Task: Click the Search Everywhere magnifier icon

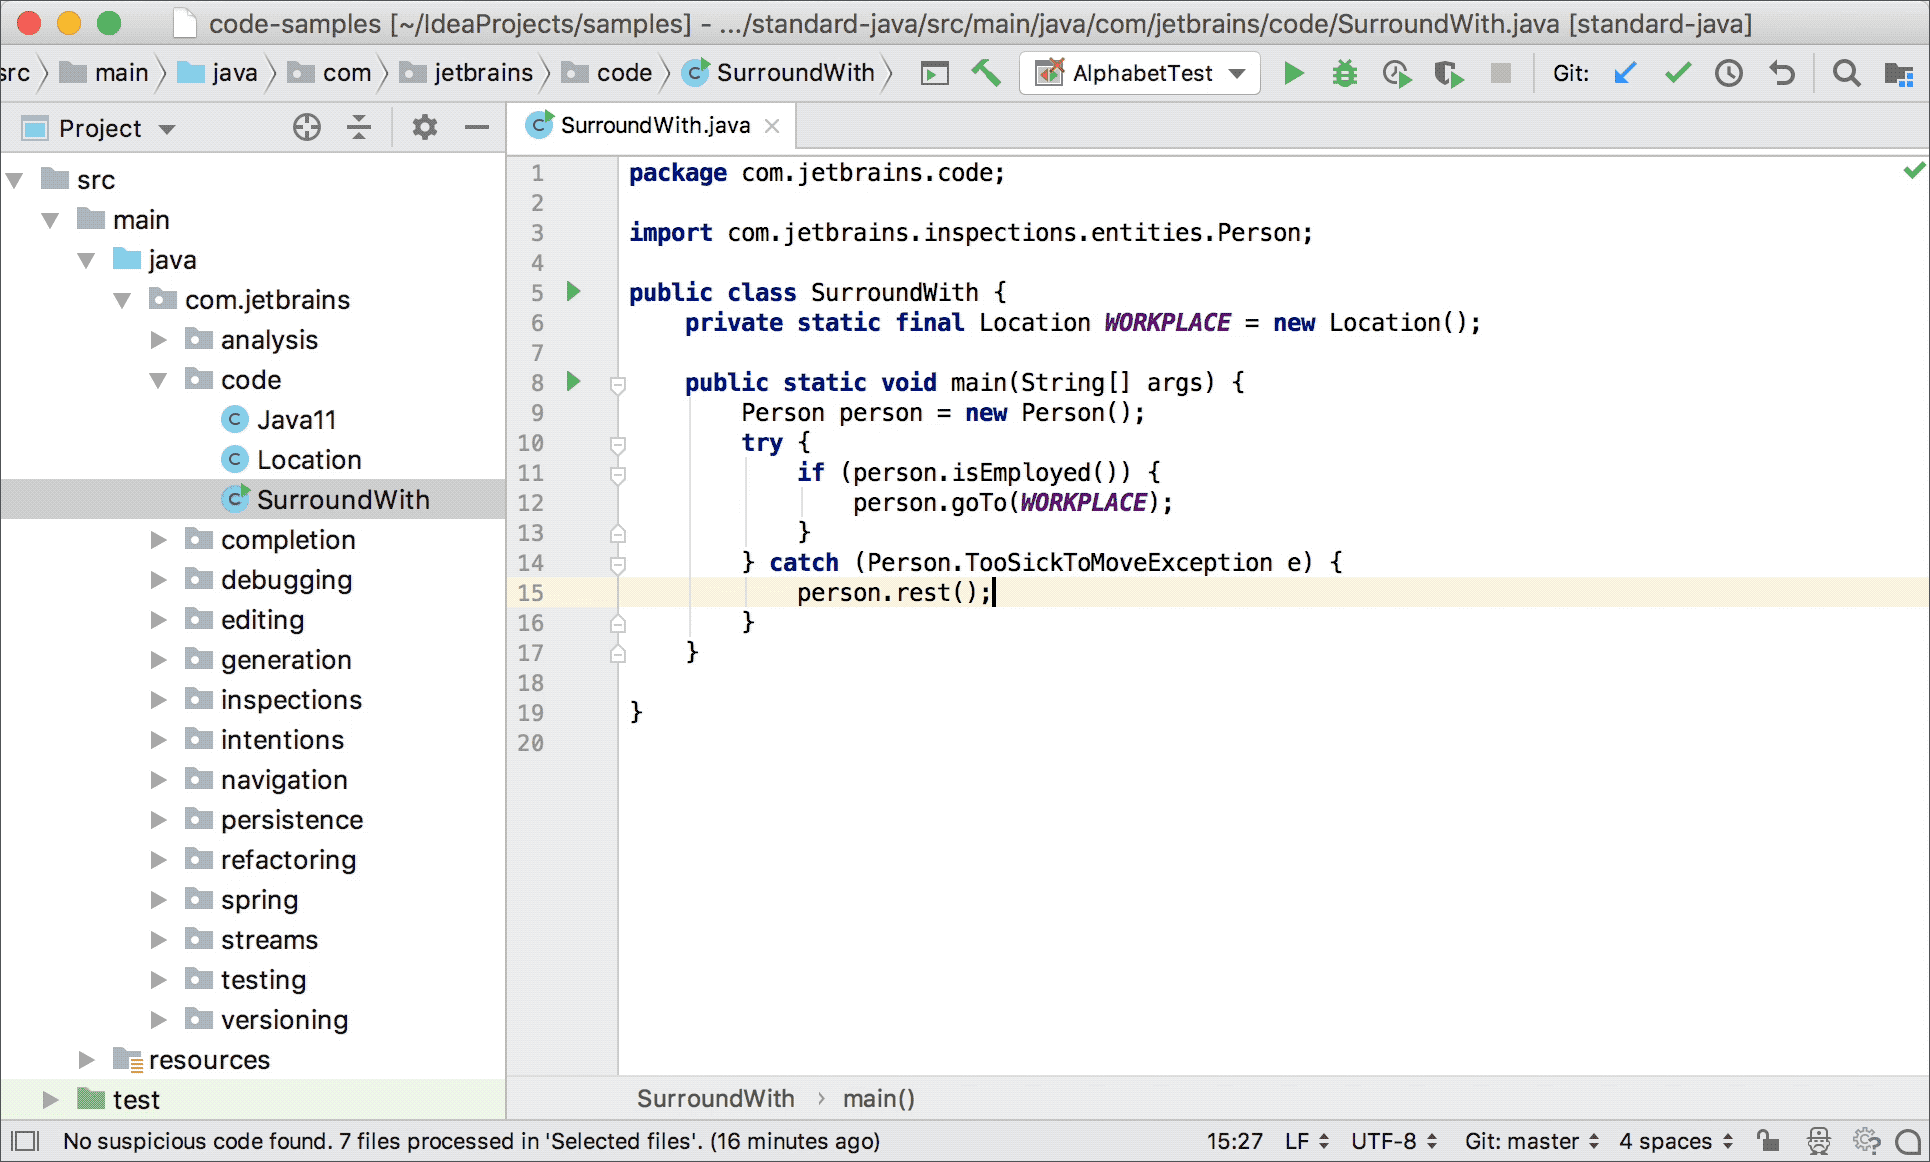Action: coord(1846,73)
